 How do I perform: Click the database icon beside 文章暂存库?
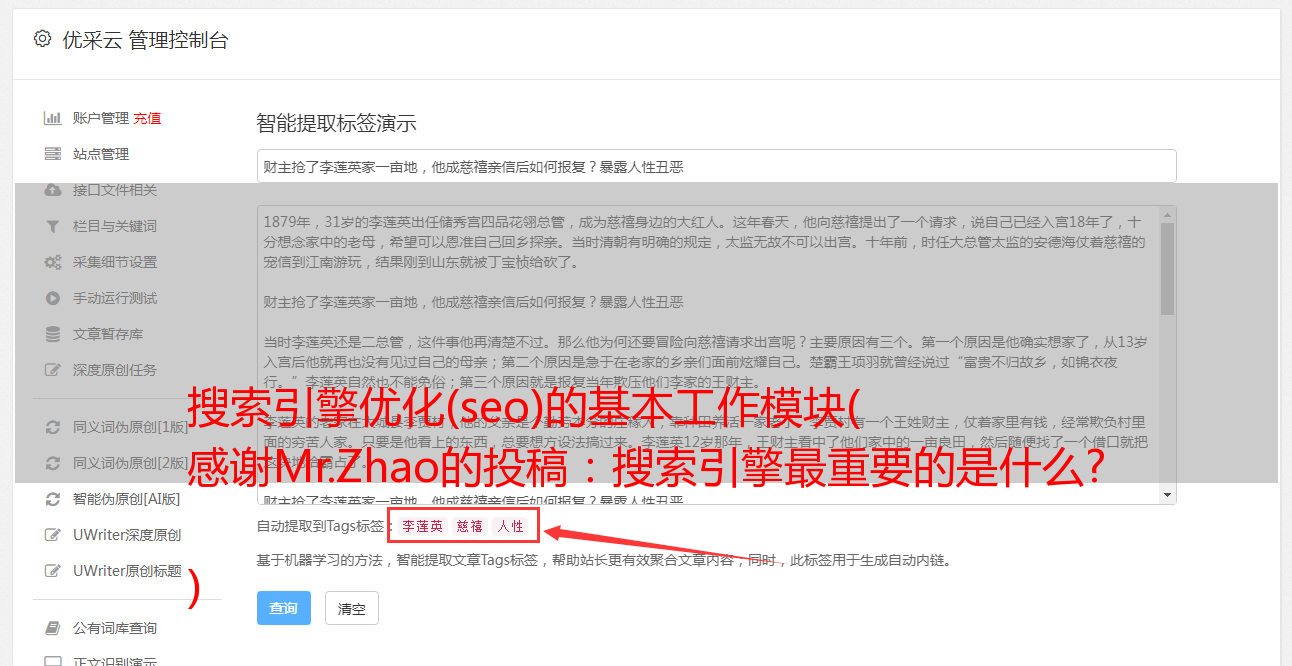[x=52, y=334]
